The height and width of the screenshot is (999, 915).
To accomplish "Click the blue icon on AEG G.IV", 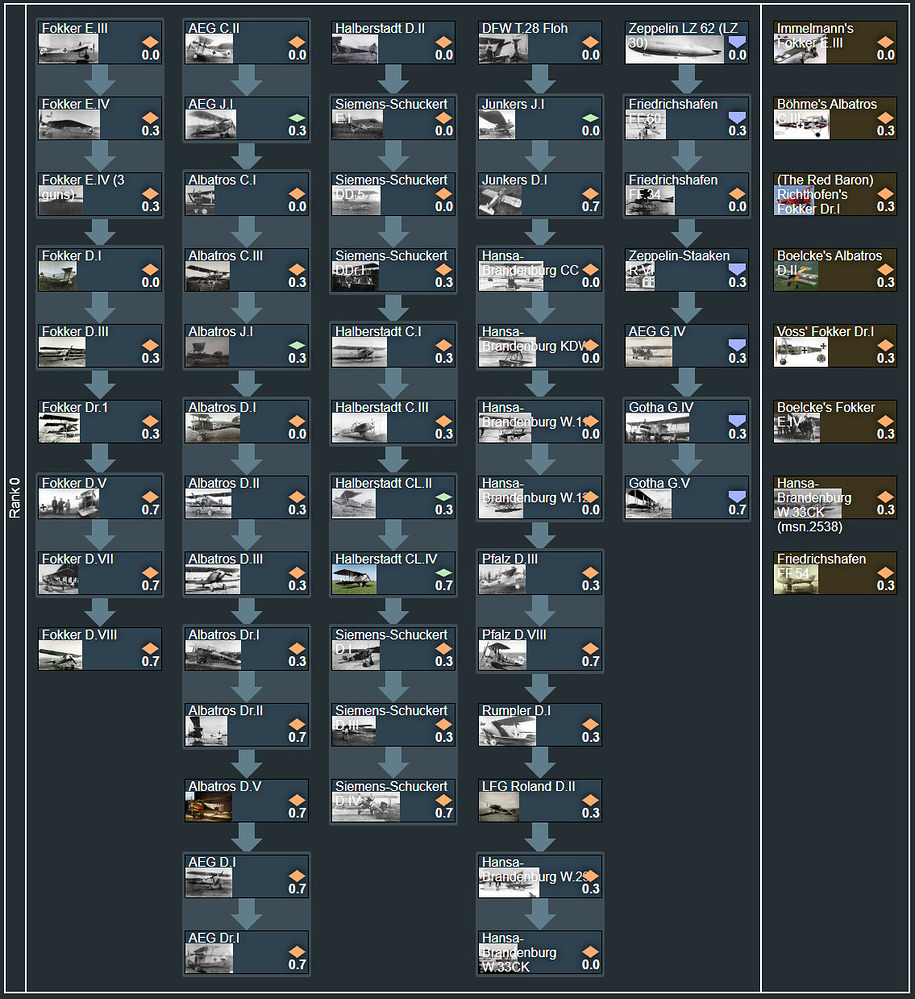I will pos(737,345).
